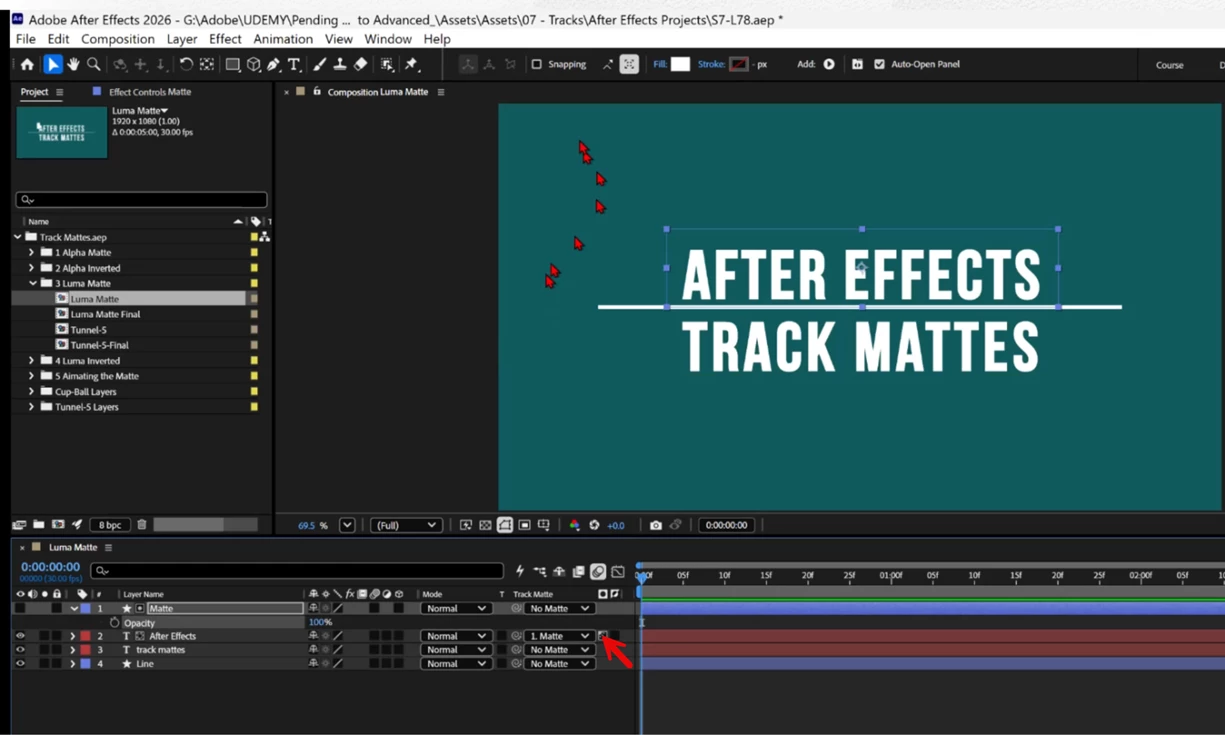Image resolution: width=1225 pixels, height=735 pixels.
Task: Create a new composition from Project panel
Action: [57, 525]
